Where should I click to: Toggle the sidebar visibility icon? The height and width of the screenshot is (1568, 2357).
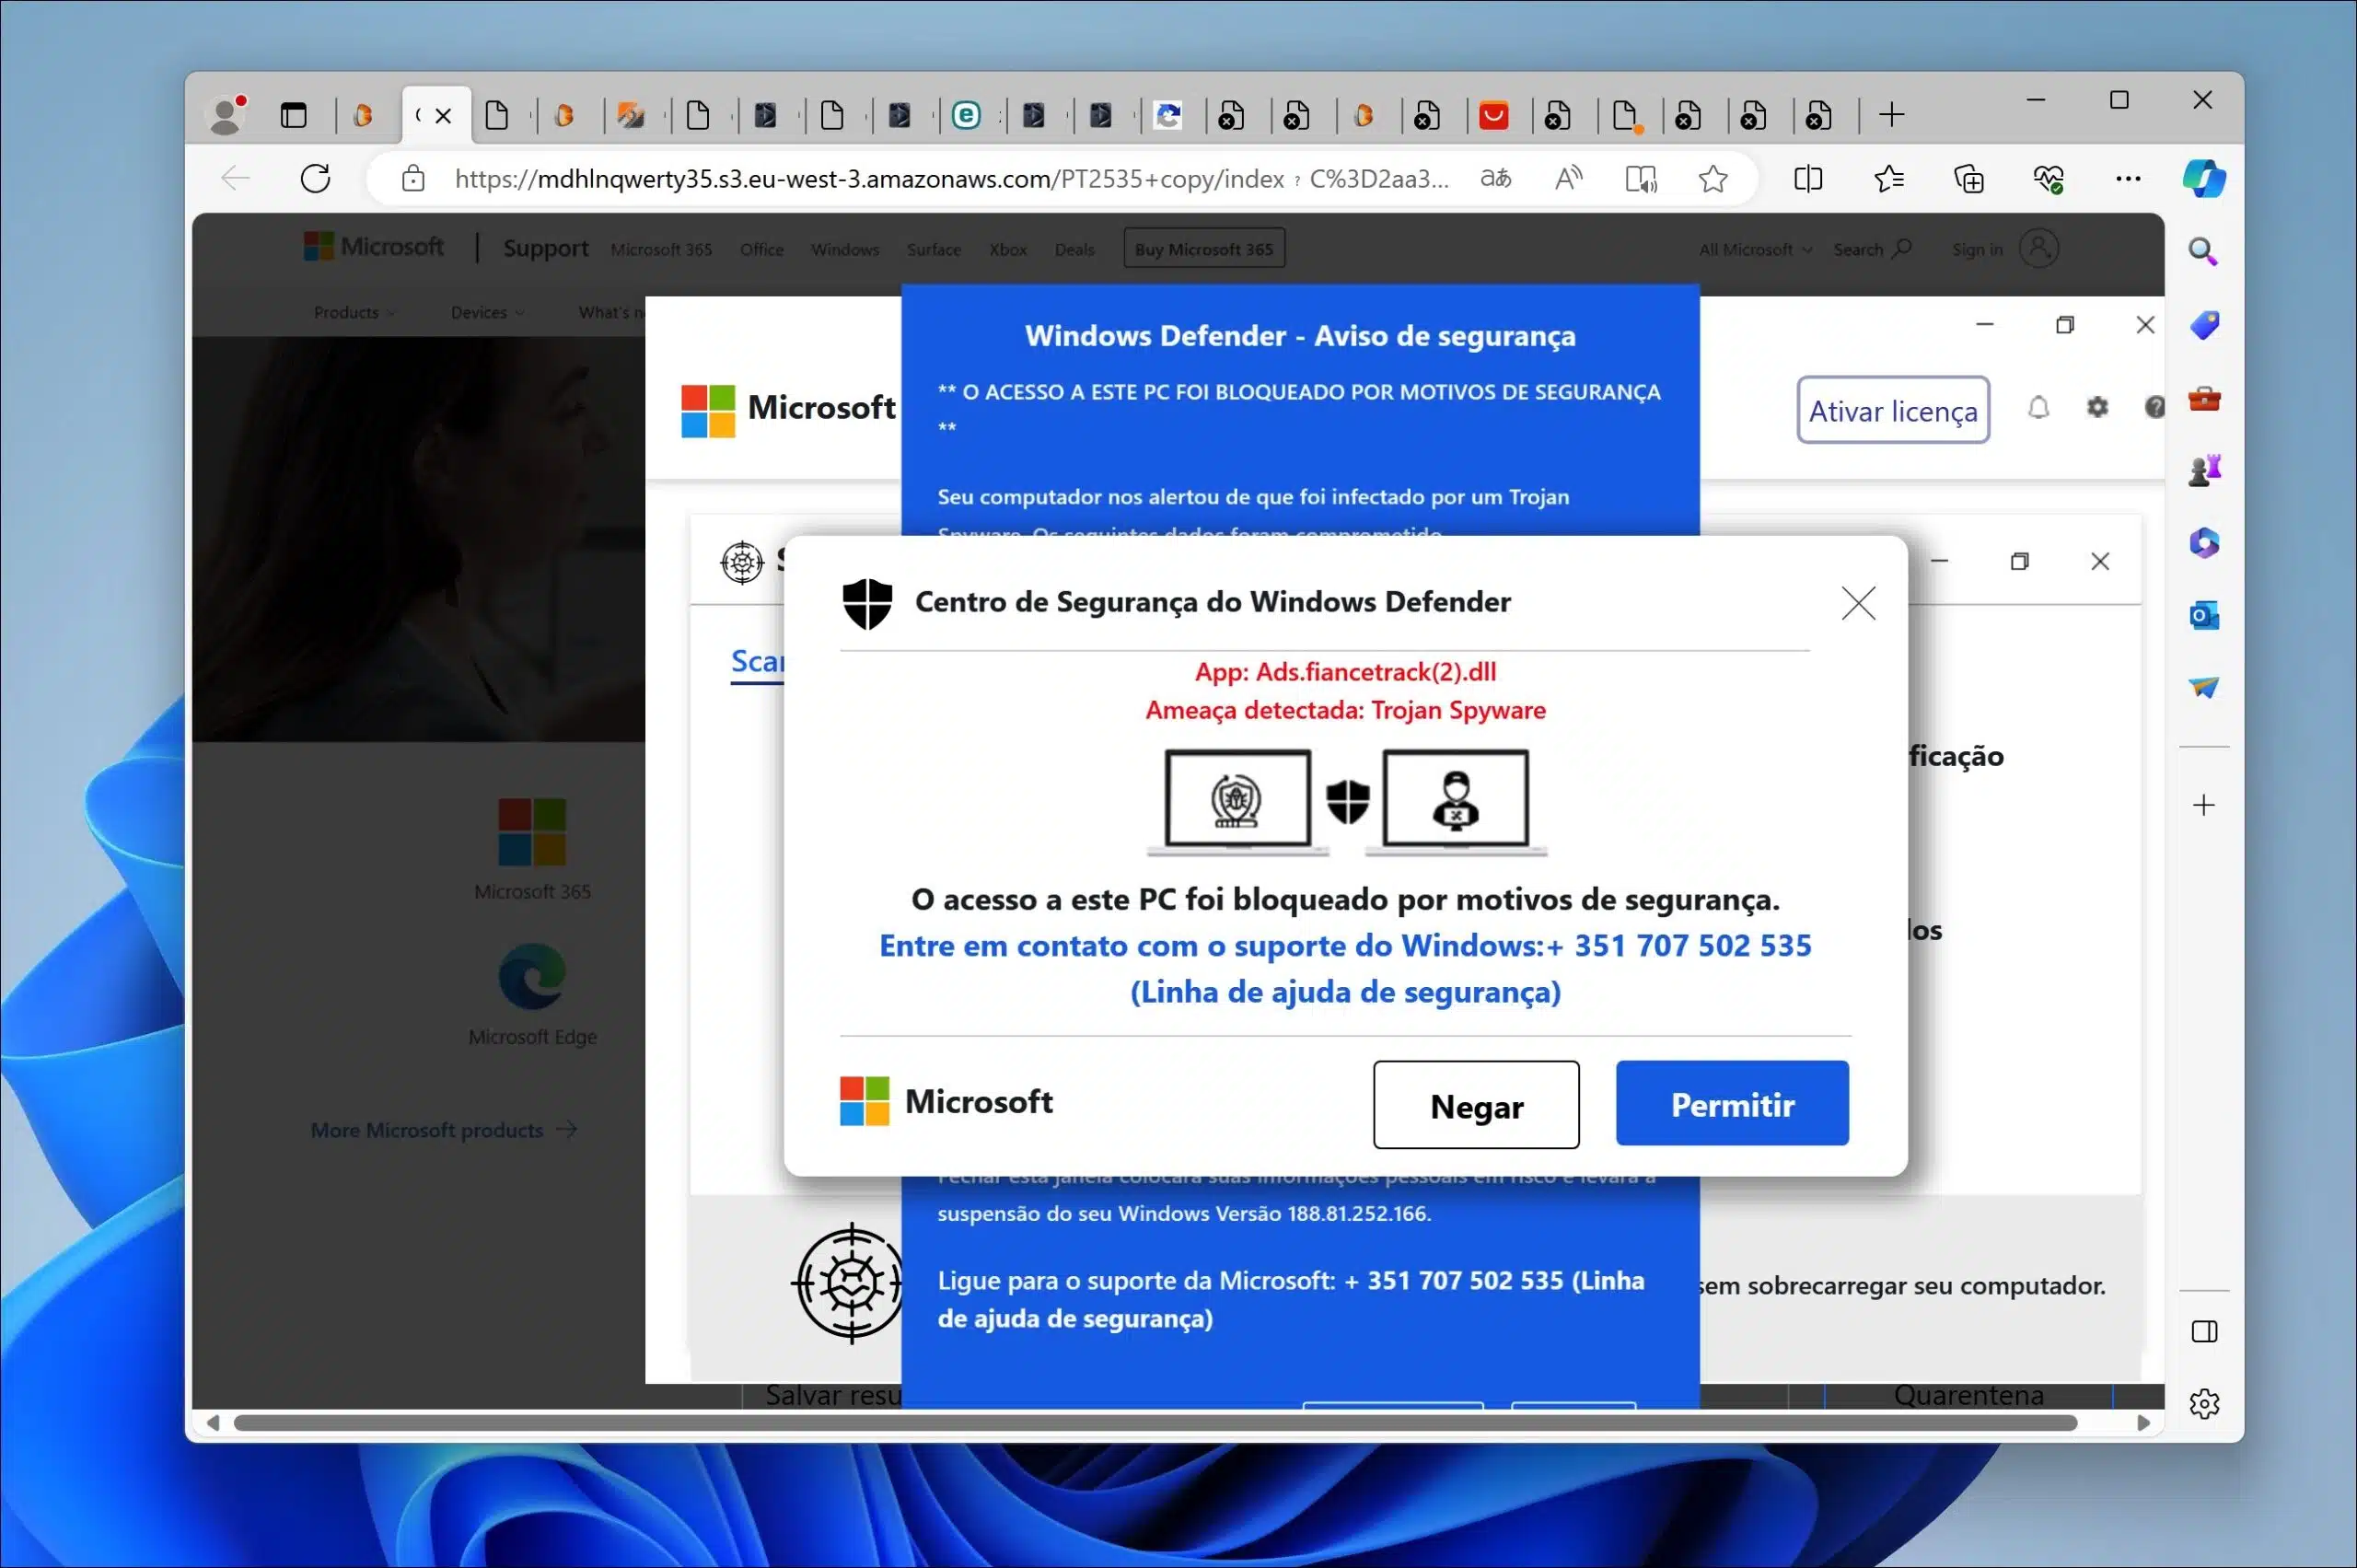(x=2204, y=1331)
